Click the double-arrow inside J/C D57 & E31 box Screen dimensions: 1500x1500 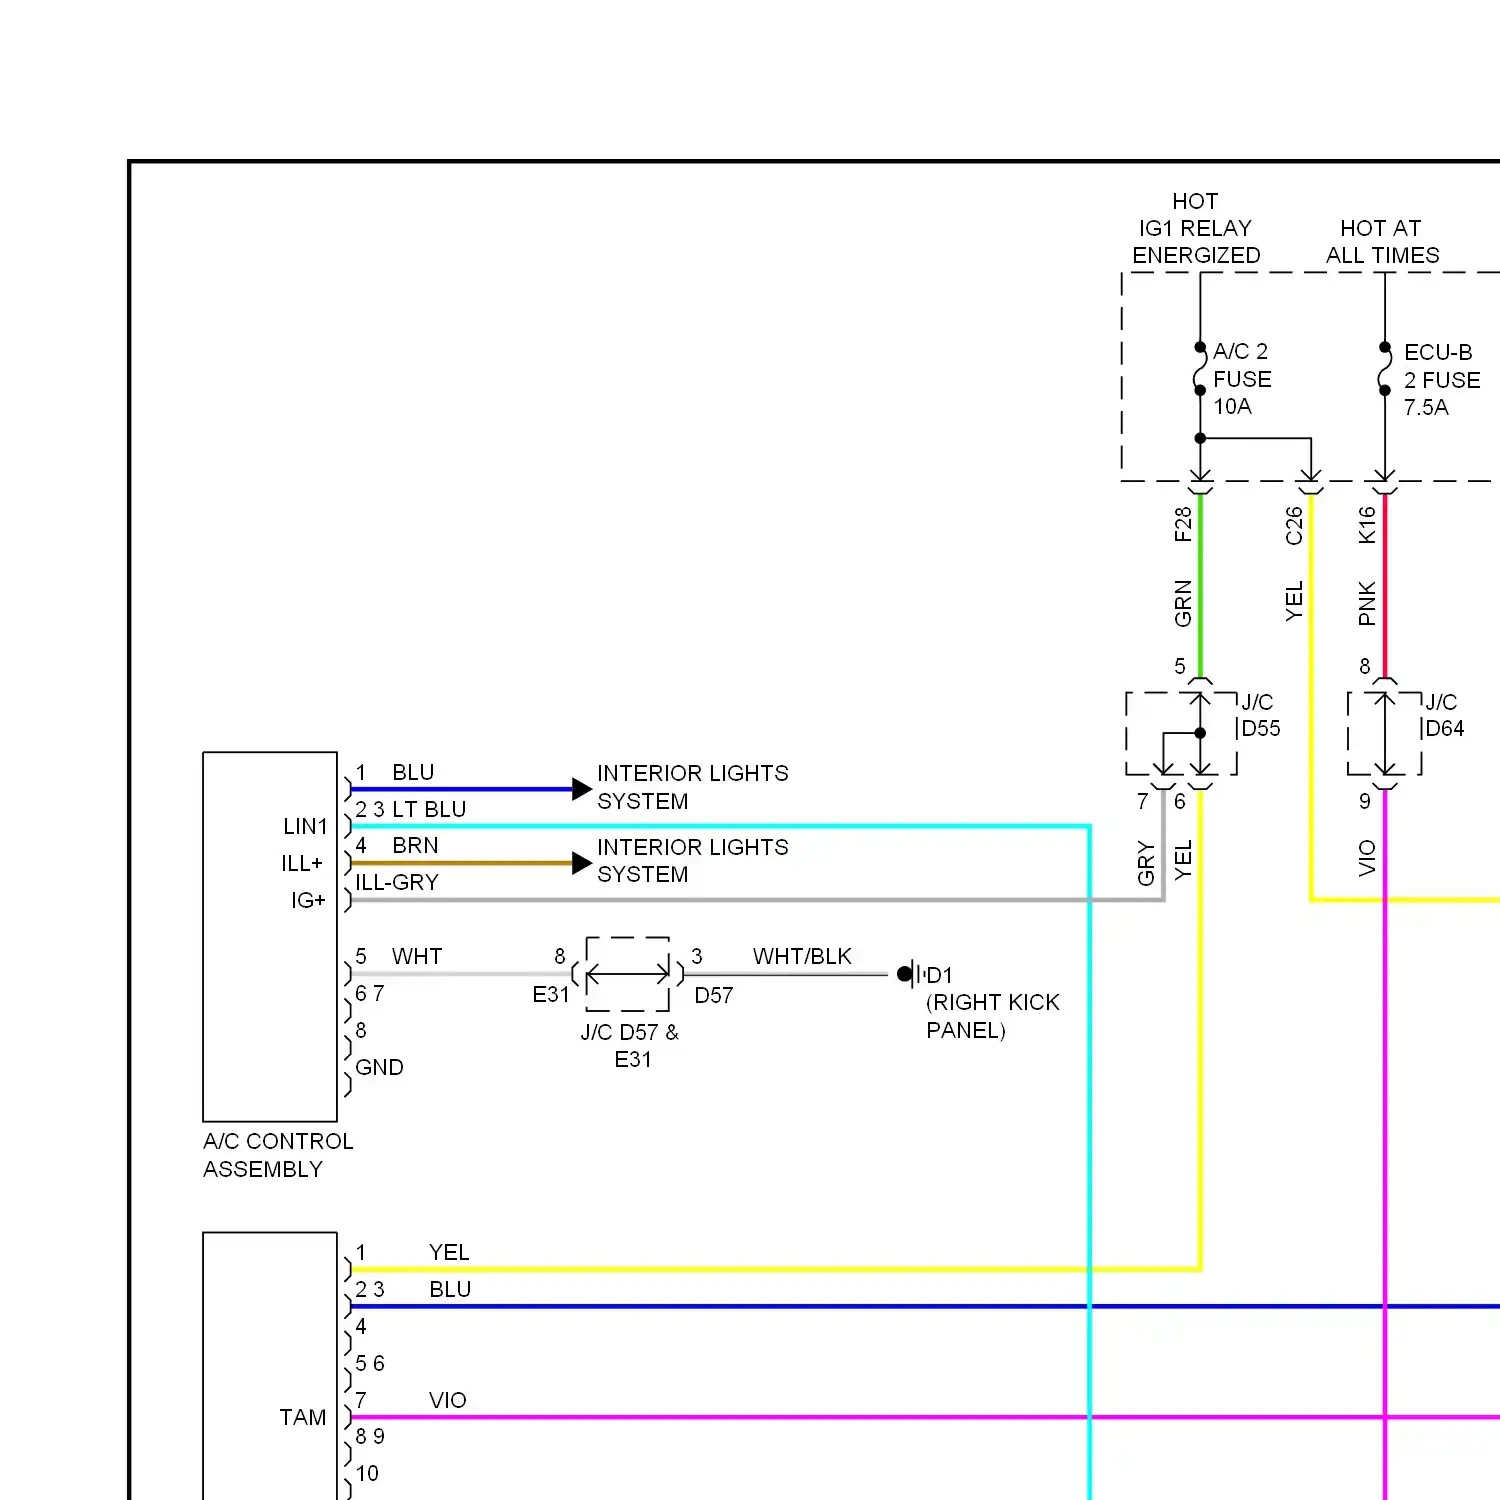(x=628, y=973)
